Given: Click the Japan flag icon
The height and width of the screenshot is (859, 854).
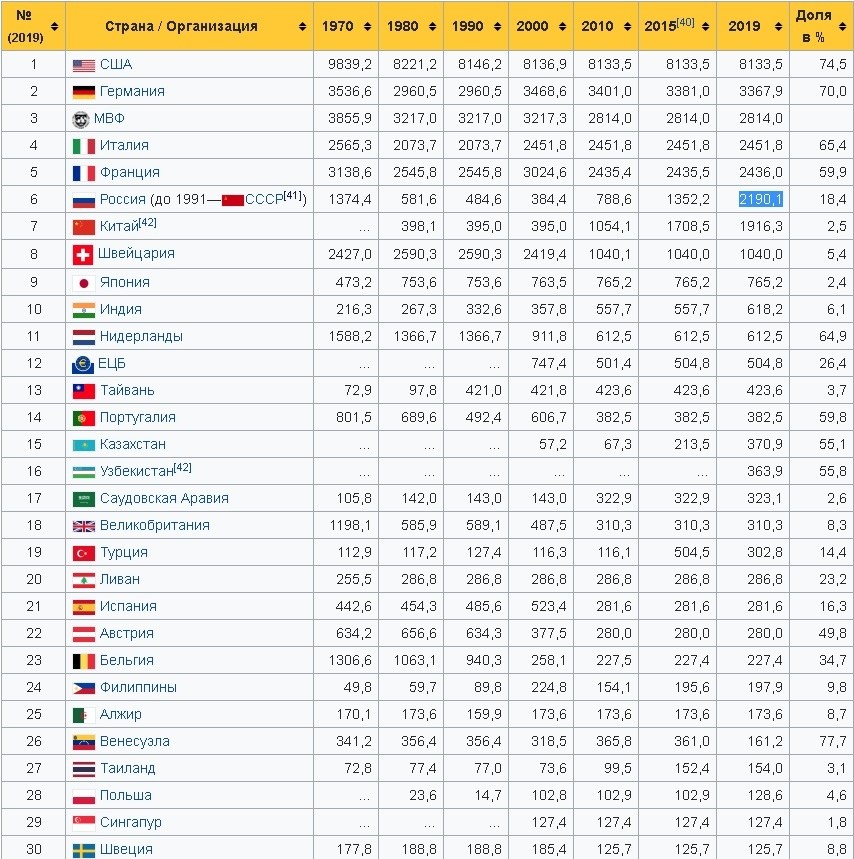Looking at the screenshot, I should (x=83, y=283).
